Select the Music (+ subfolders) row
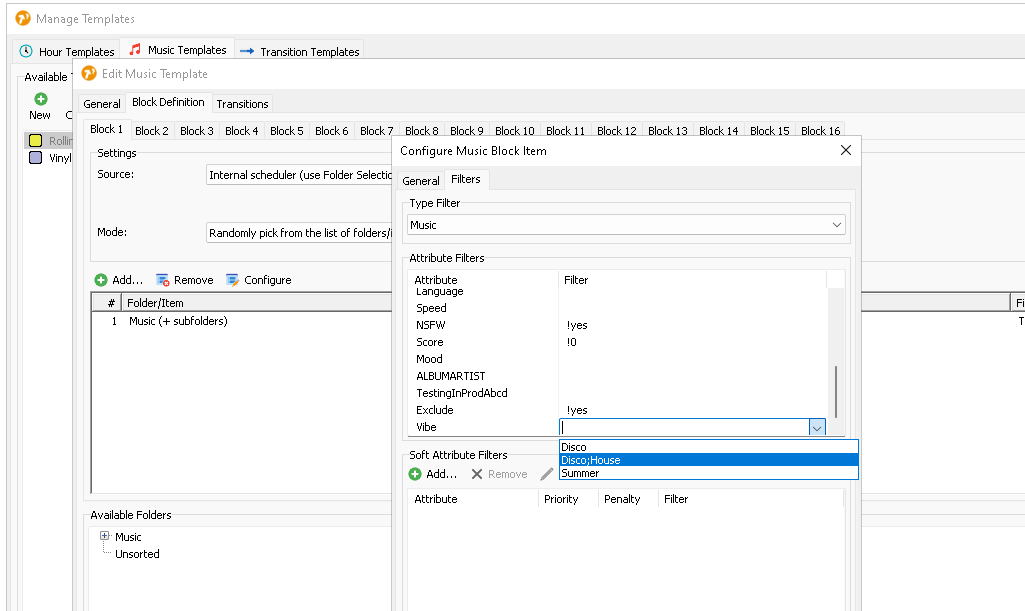 178,321
